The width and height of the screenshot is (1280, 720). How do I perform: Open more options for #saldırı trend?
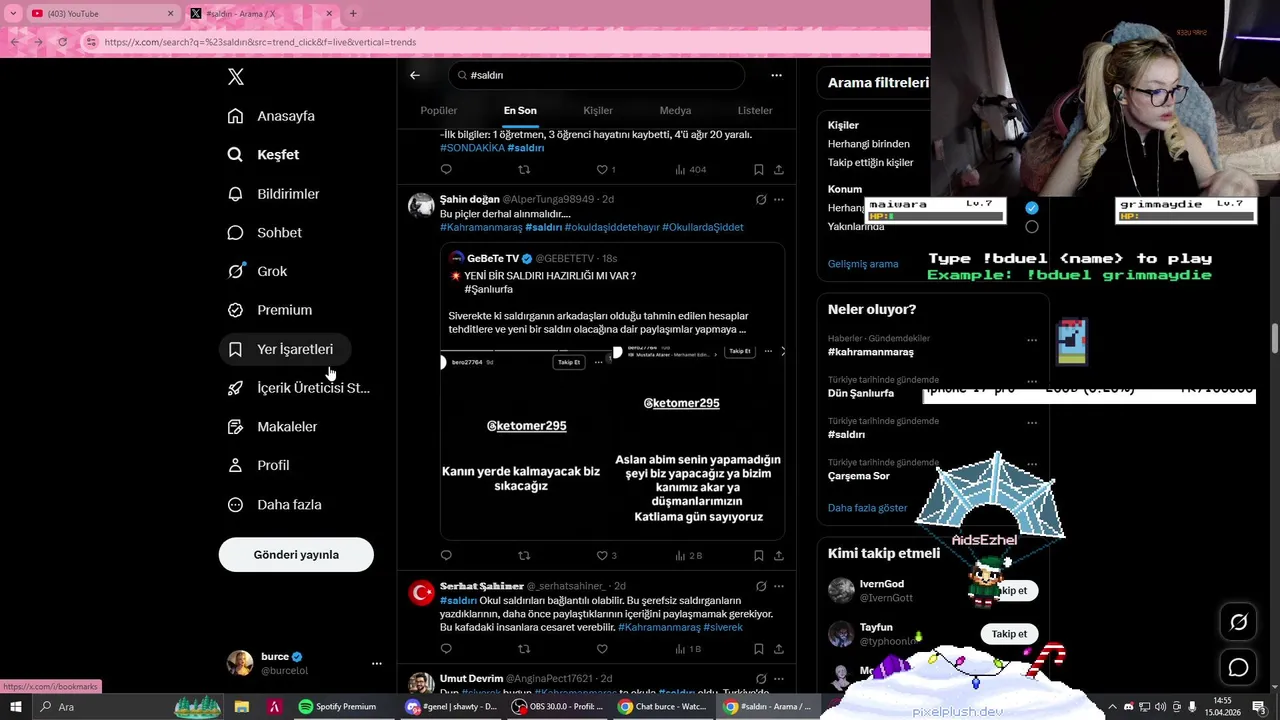1032,422
